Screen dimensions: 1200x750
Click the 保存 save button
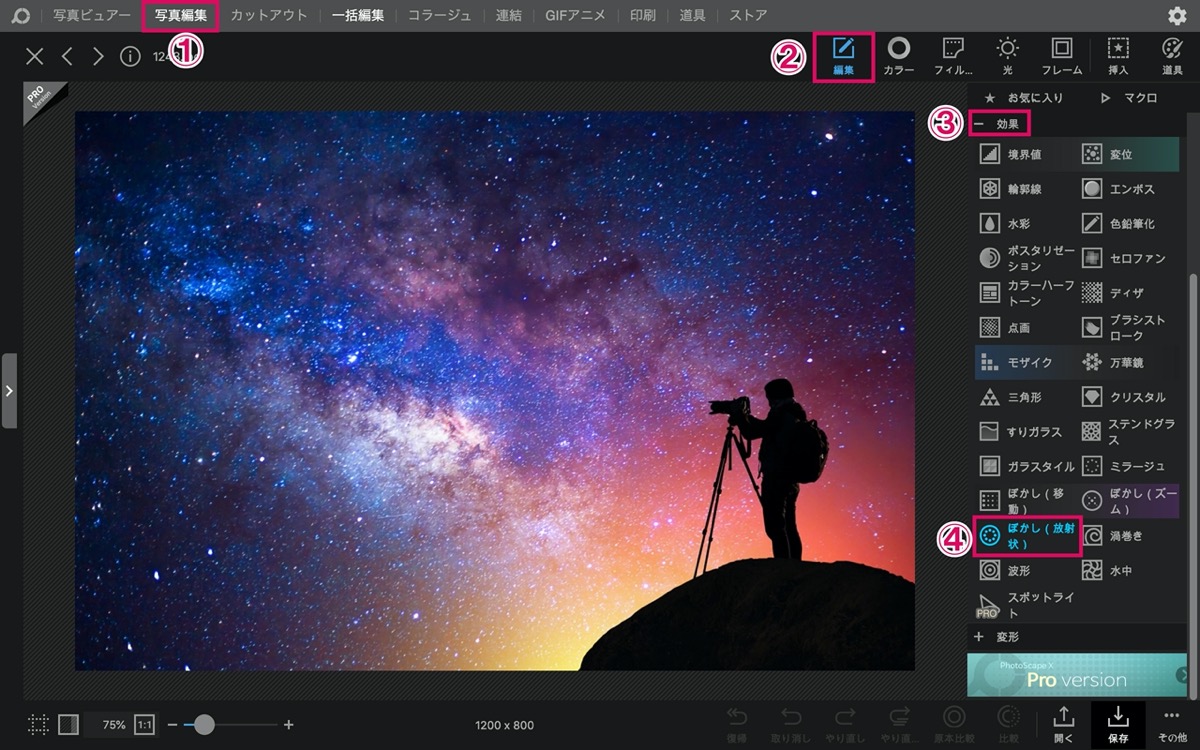[x=1118, y=724]
